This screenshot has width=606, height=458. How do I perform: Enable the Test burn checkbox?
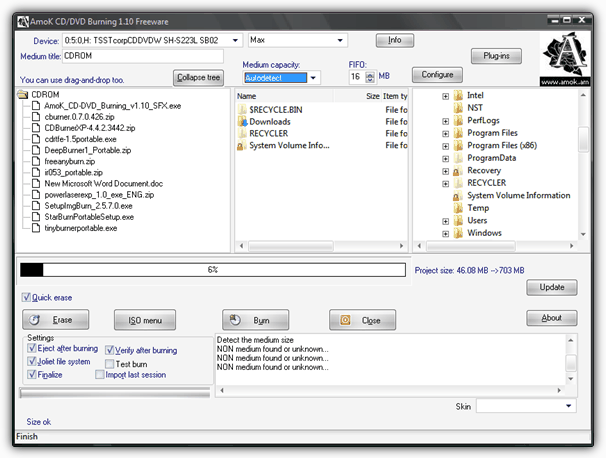(110, 363)
